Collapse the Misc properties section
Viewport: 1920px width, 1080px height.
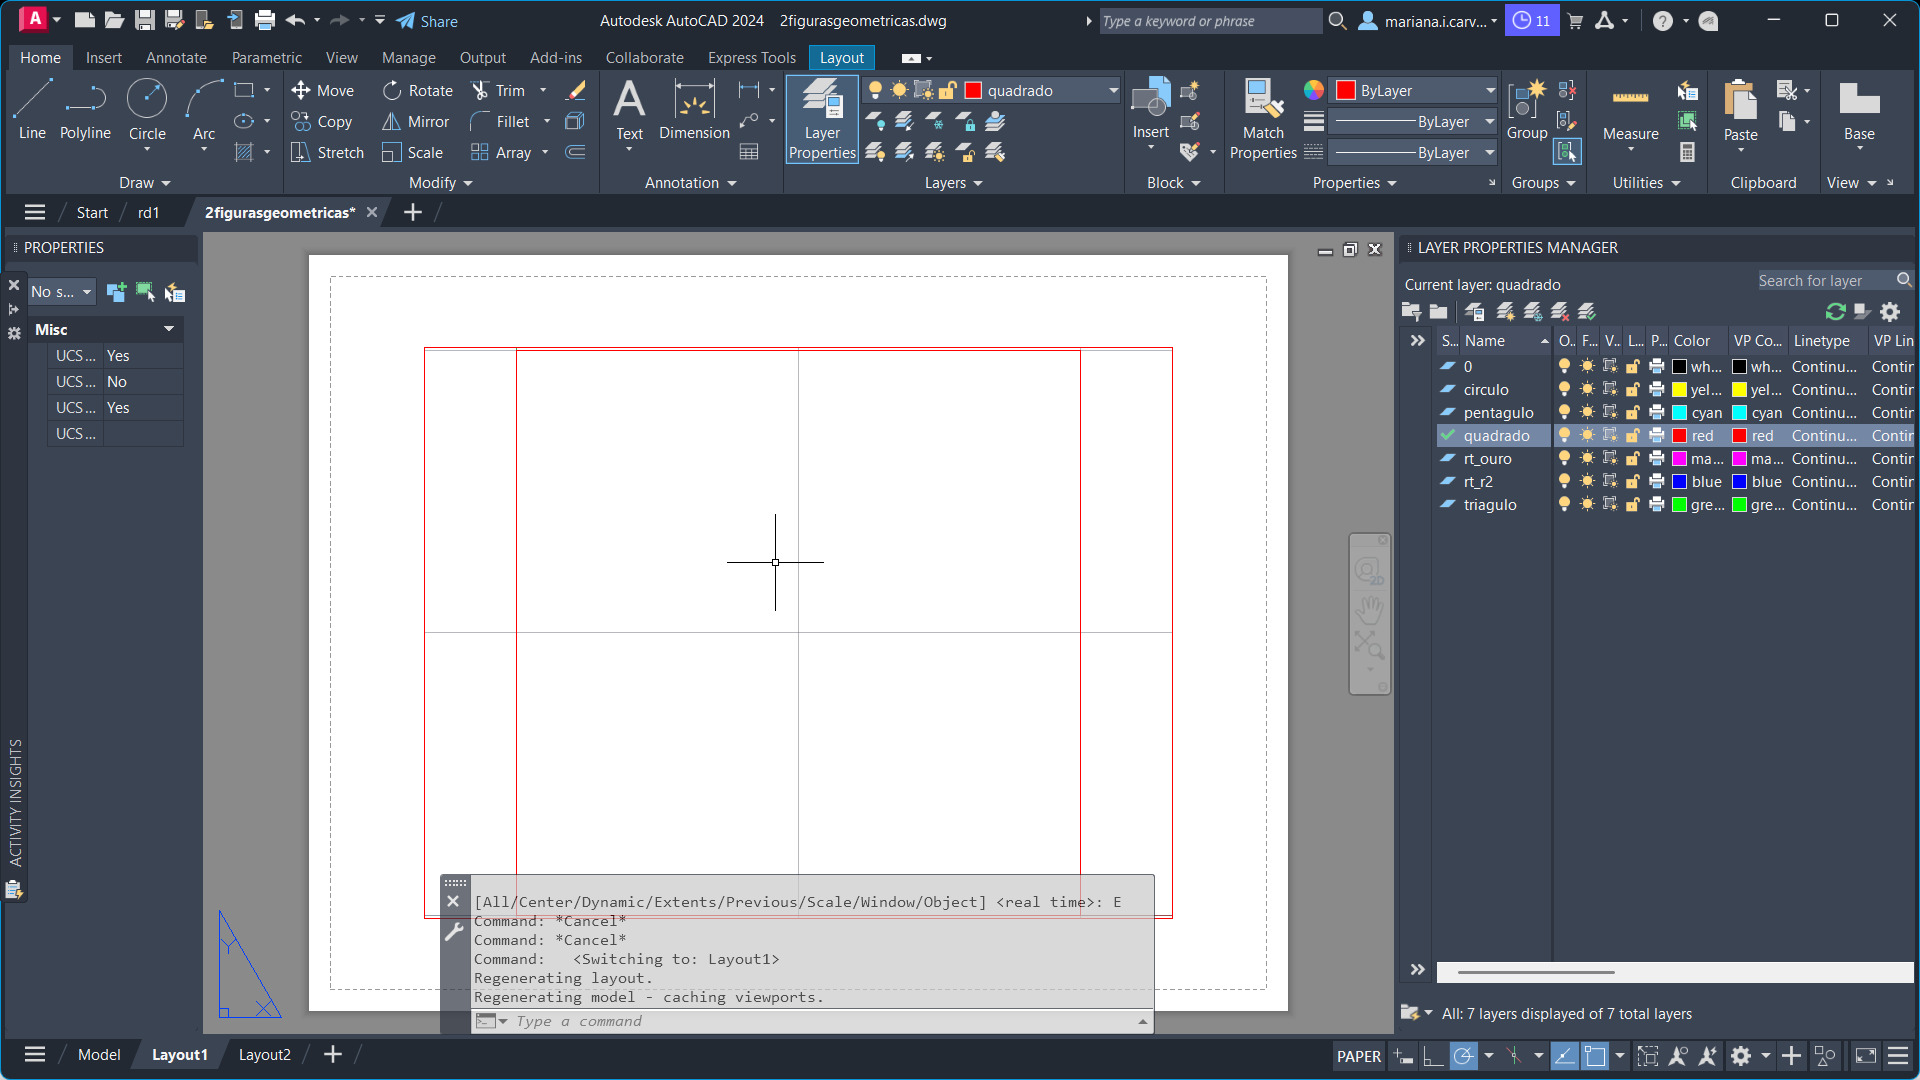coord(168,329)
